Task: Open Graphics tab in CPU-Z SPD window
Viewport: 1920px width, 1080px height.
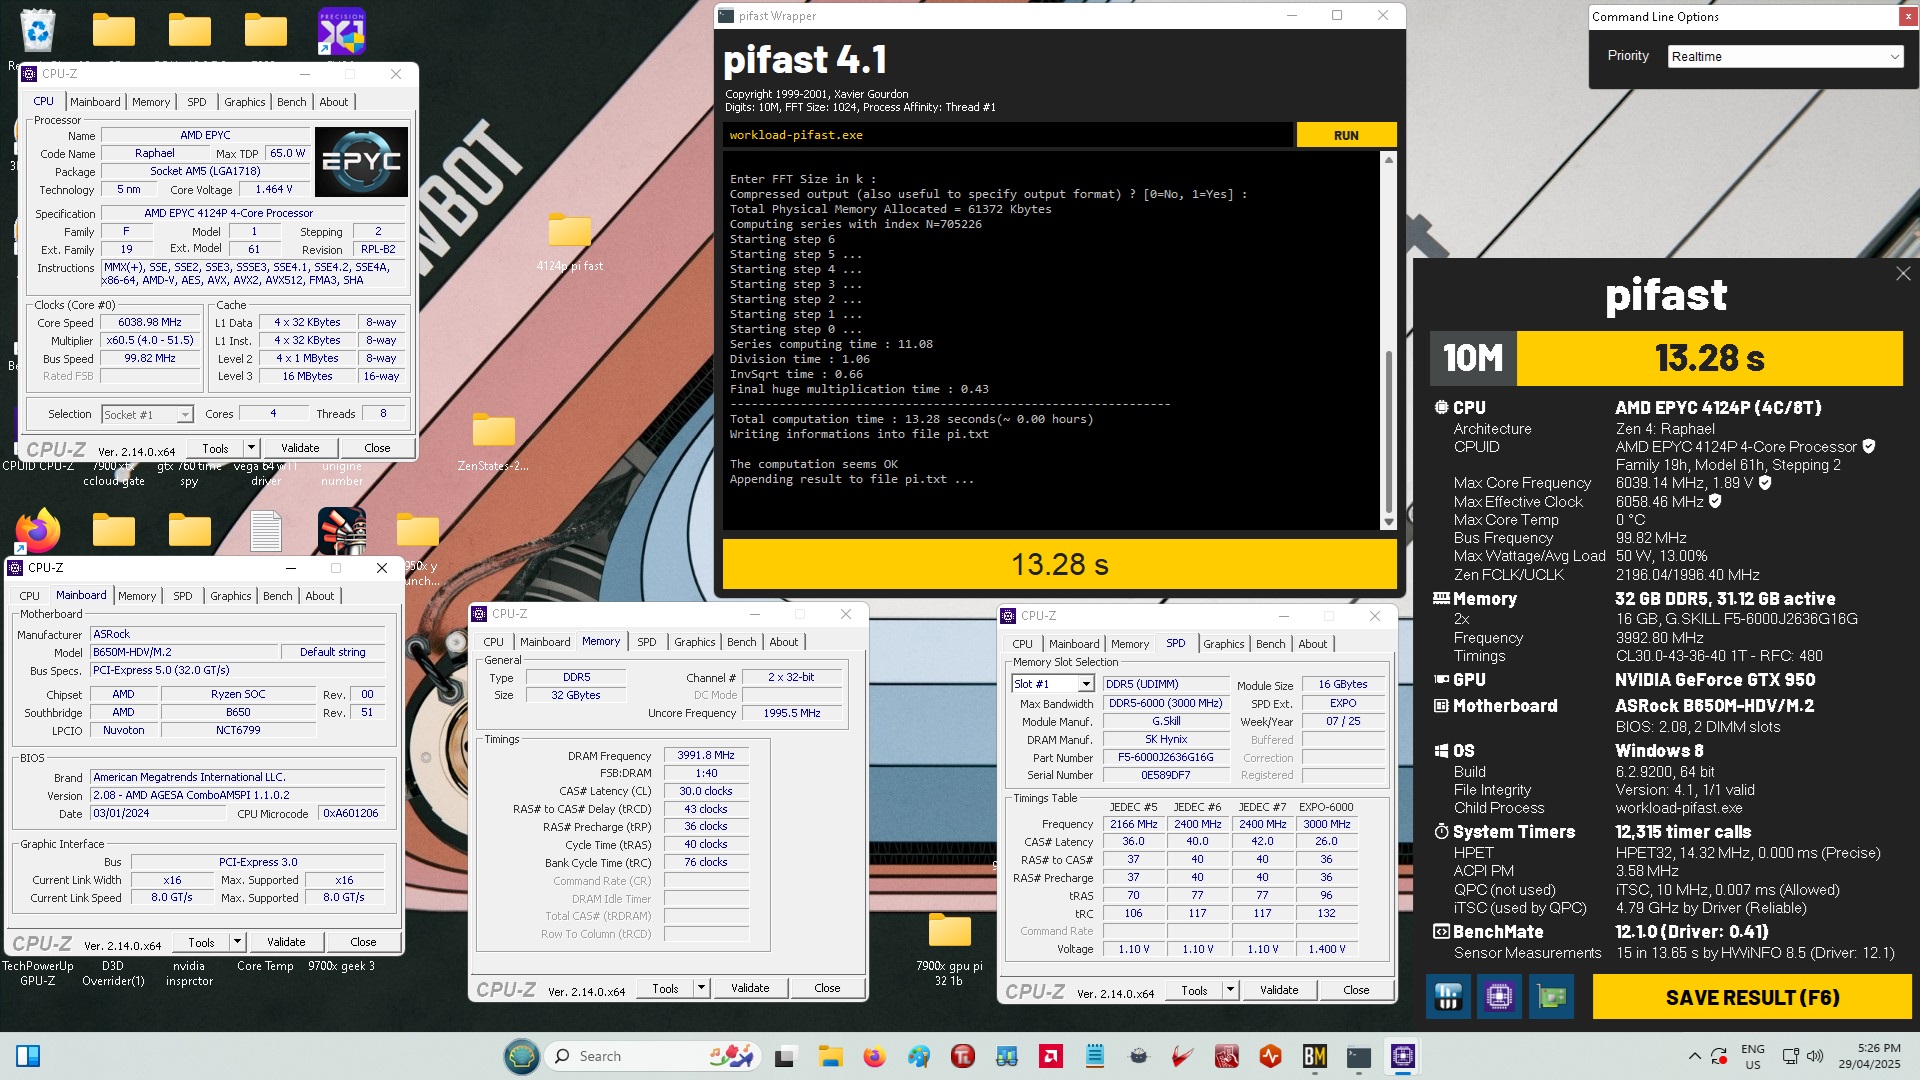Action: [x=1223, y=644]
